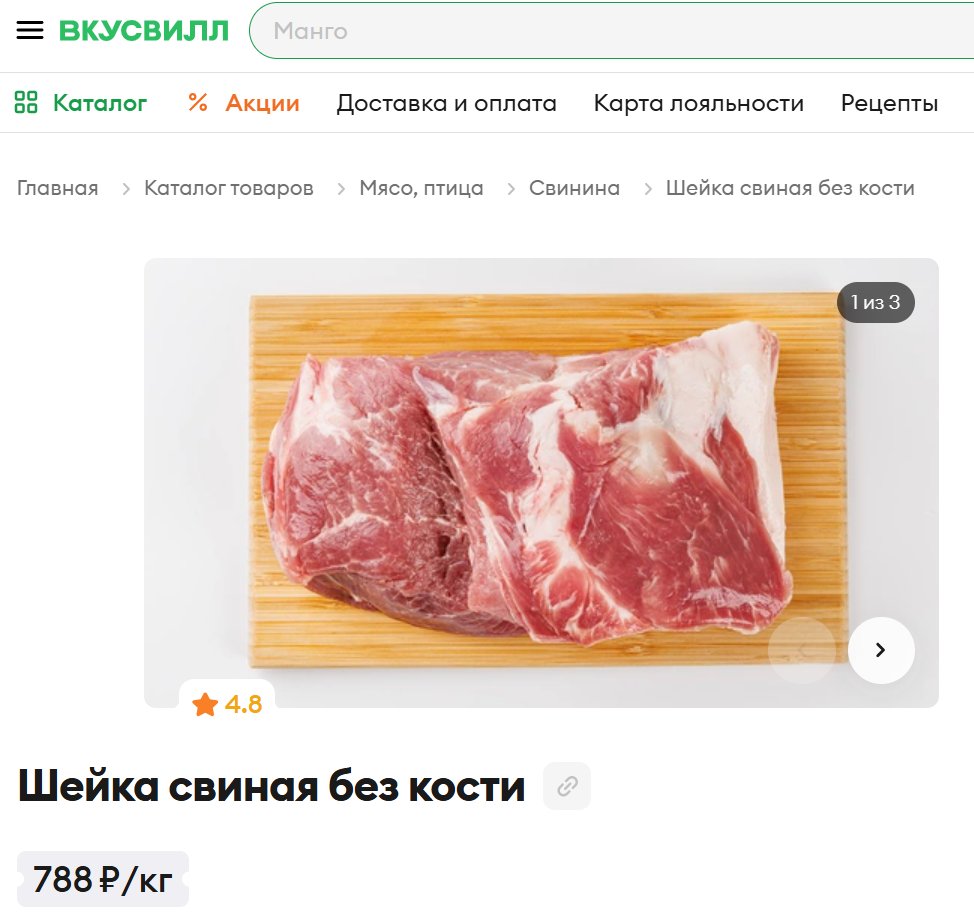Go to Доставка и оплата page
The width and height of the screenshot is (974, 919).
tap(447, 103)
